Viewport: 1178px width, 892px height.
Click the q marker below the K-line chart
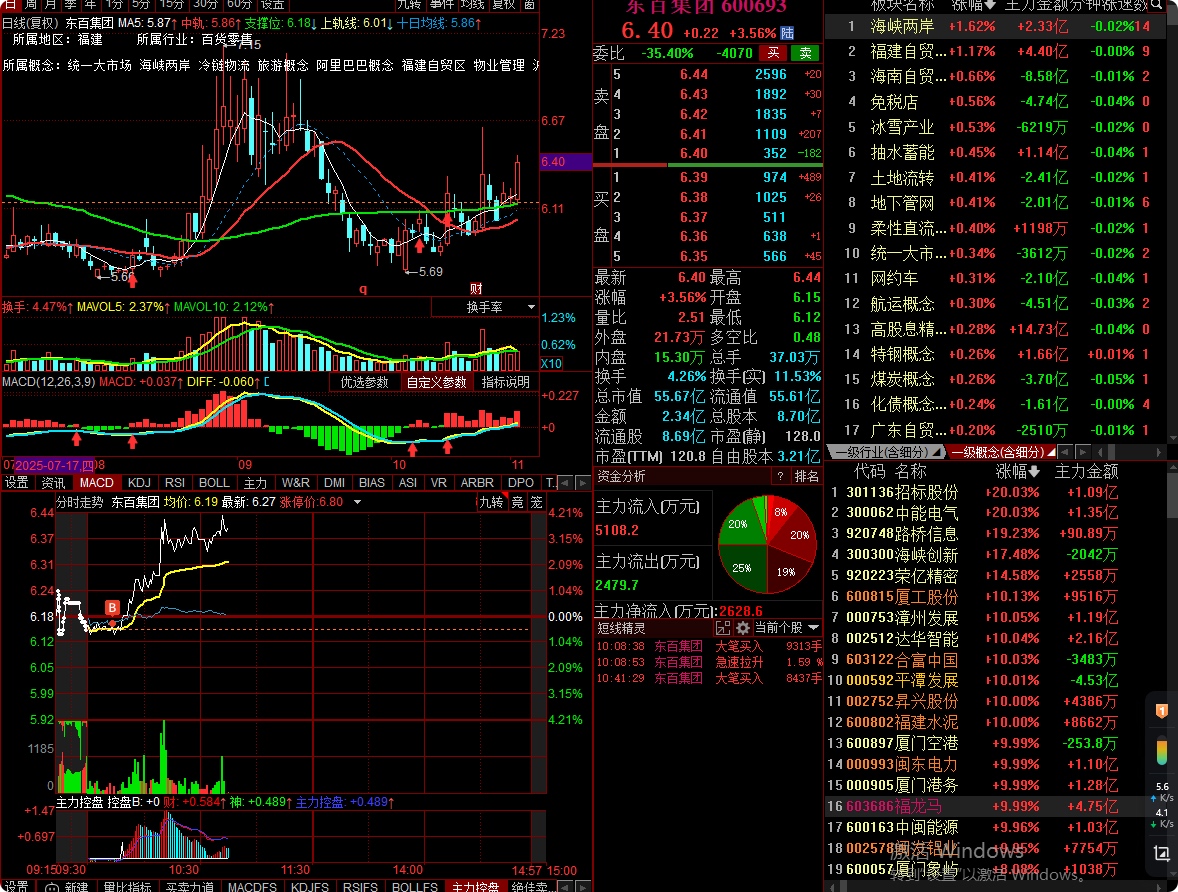(363, 289)
